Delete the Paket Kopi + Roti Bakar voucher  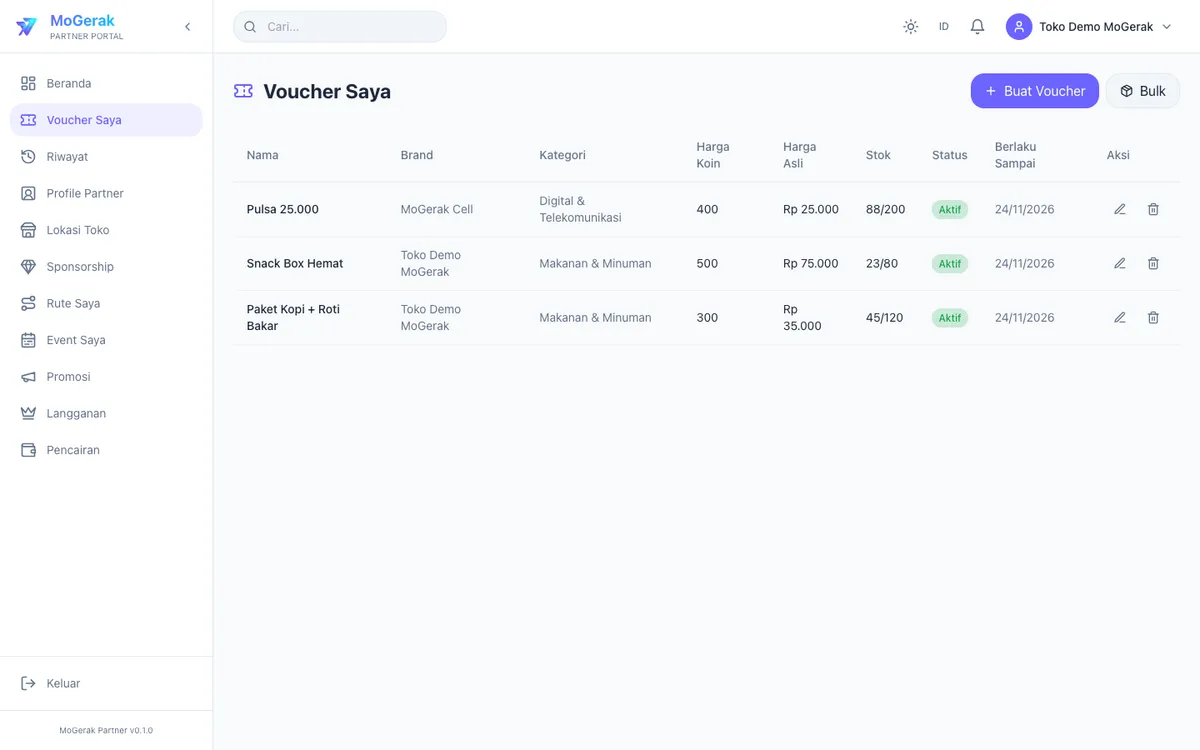click(1153, 317)
